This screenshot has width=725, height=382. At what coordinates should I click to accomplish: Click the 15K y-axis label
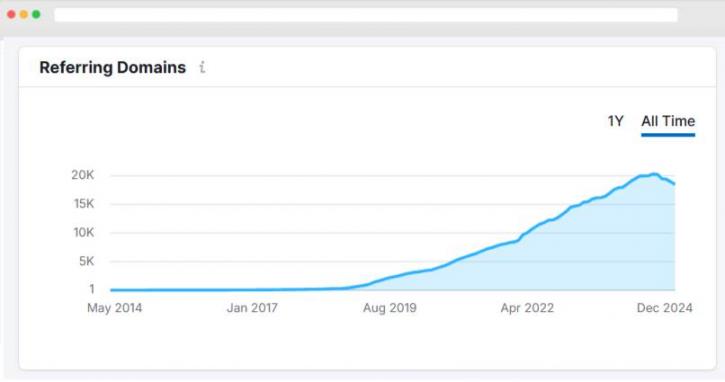pos(84,203)
